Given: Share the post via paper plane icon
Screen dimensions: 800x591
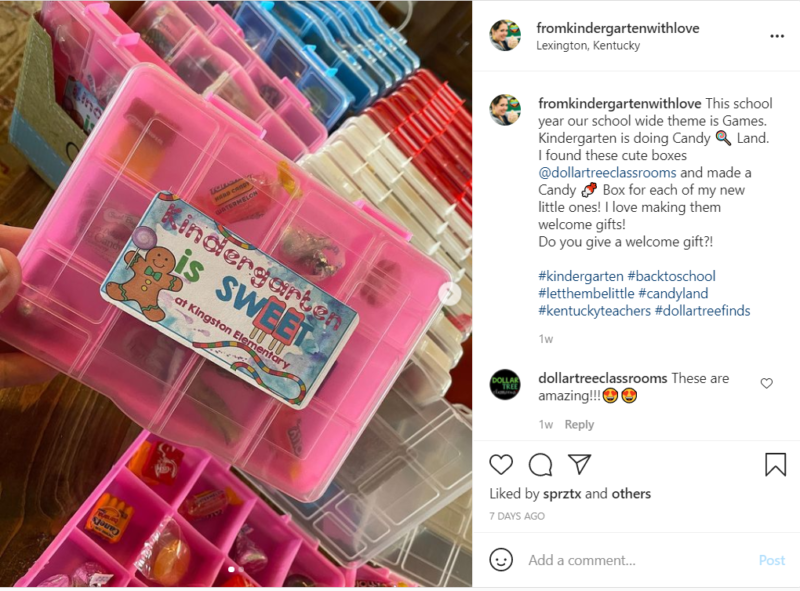Looking at the screenshot, I should (580, 464).
